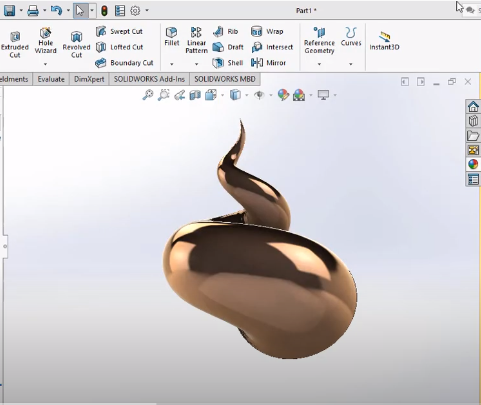
Task: Click the Previous View icon
Action: pyautogui.click(x=180, y=95)
